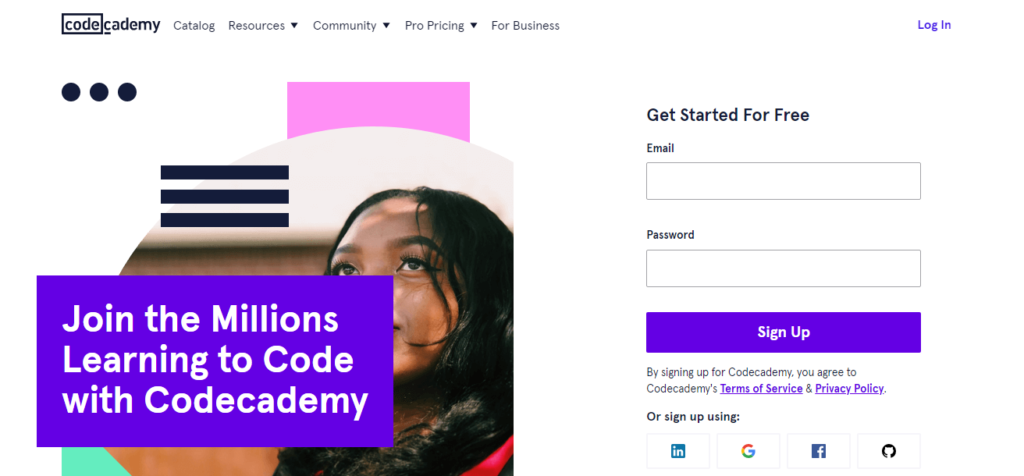Click the three-bar hamburger graphic
The image size is (1024, 476).
tap(224, 196)
